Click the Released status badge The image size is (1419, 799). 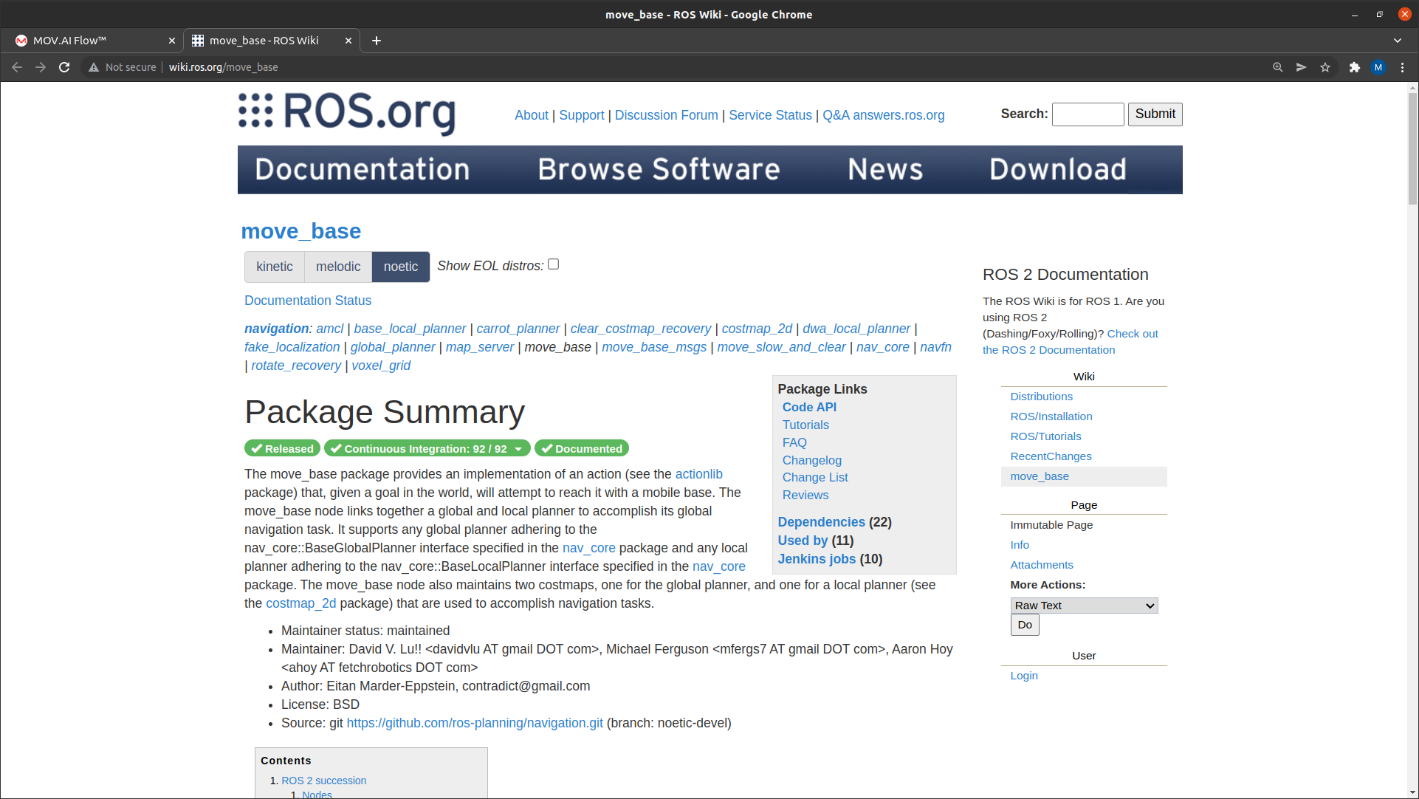(282, 448)
